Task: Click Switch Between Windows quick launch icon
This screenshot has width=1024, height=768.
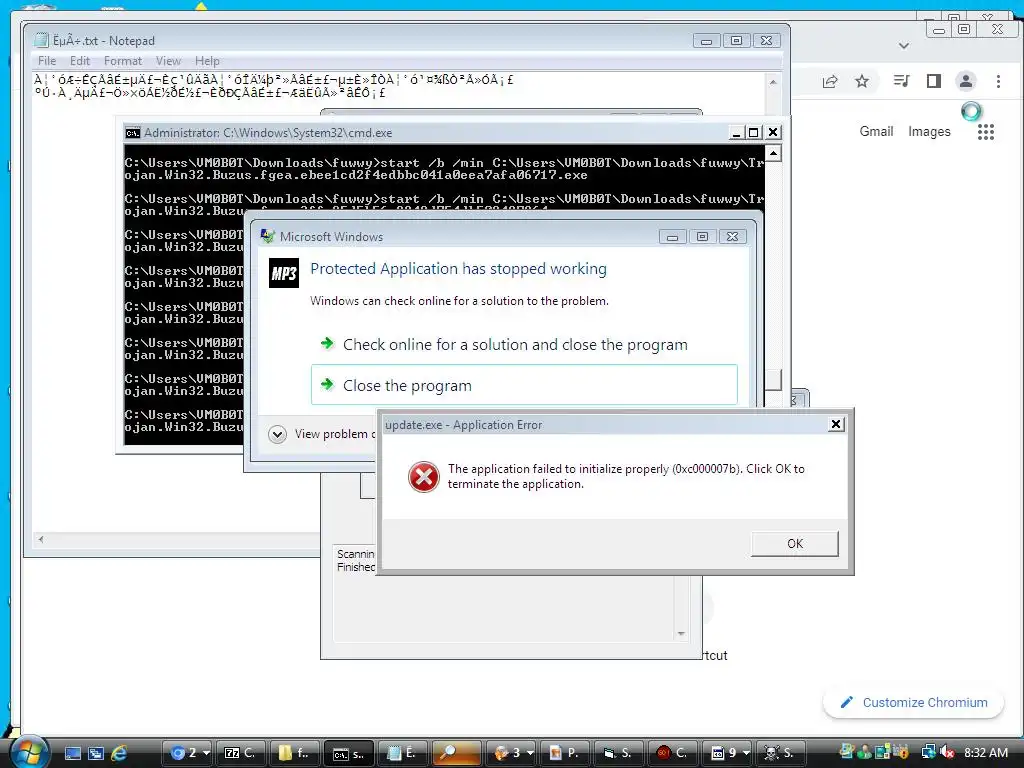Action: tap(95, 753)
